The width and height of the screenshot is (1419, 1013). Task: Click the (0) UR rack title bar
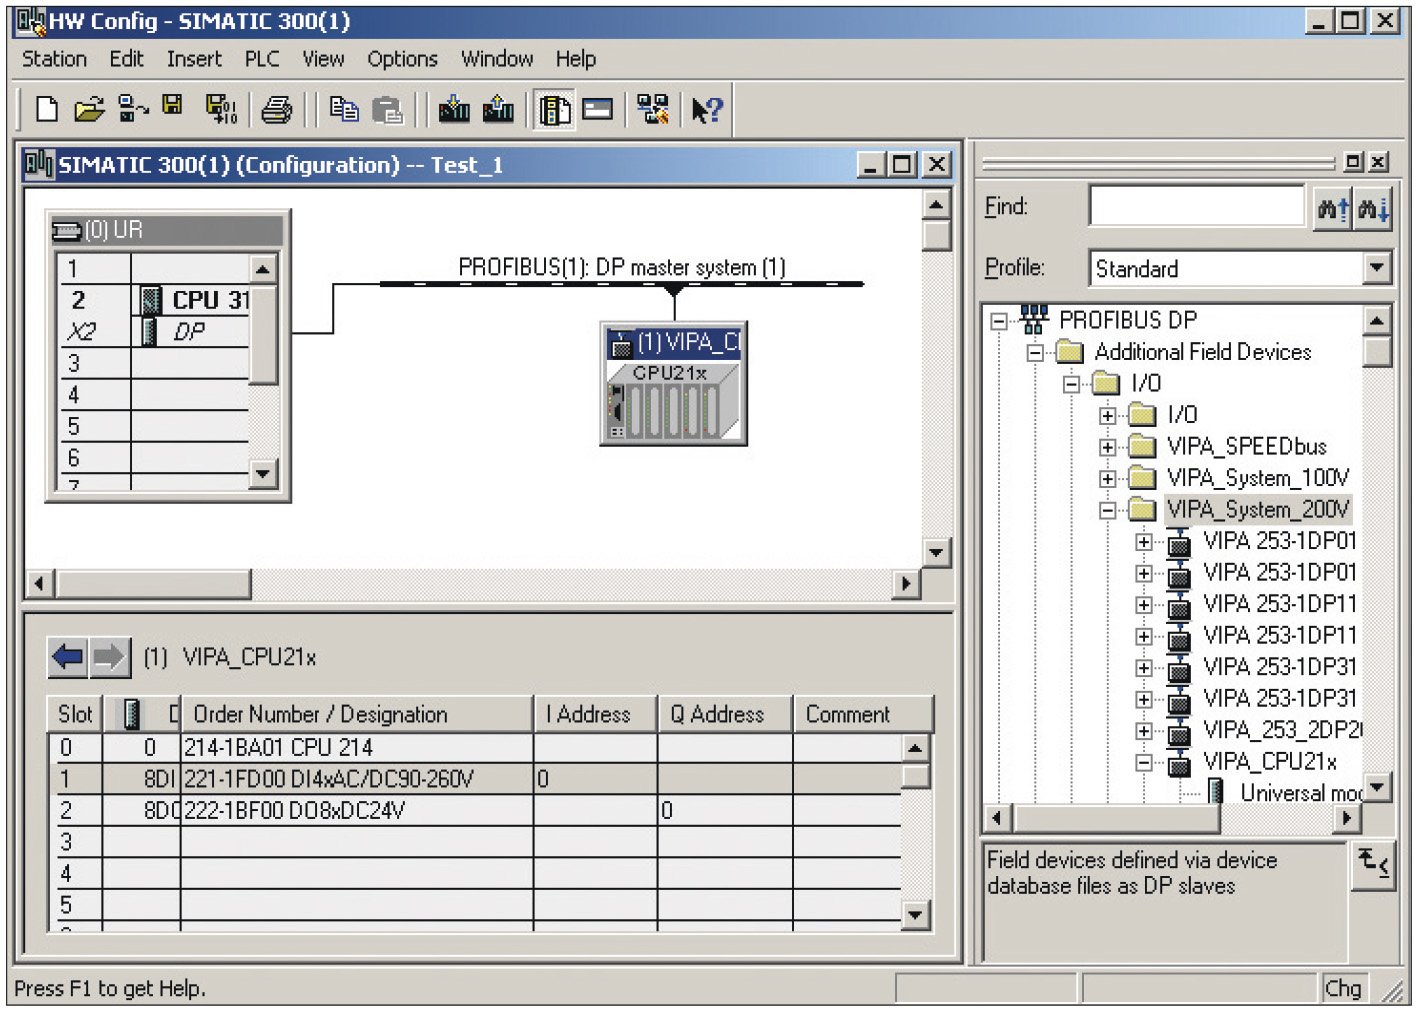click(167, 230)
